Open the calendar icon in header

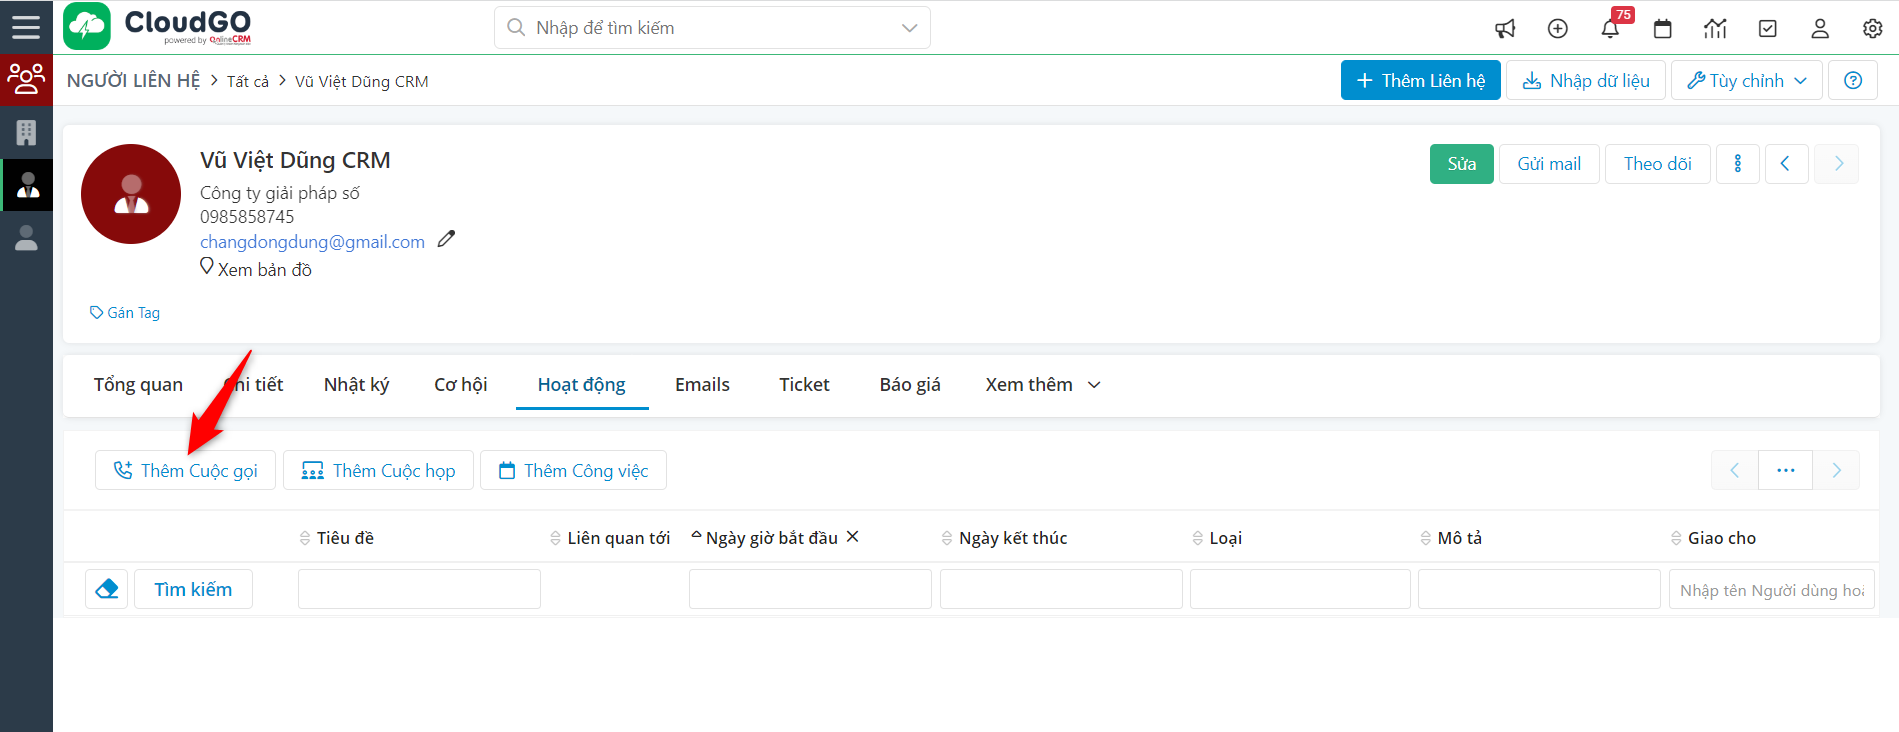(1663, 28)
